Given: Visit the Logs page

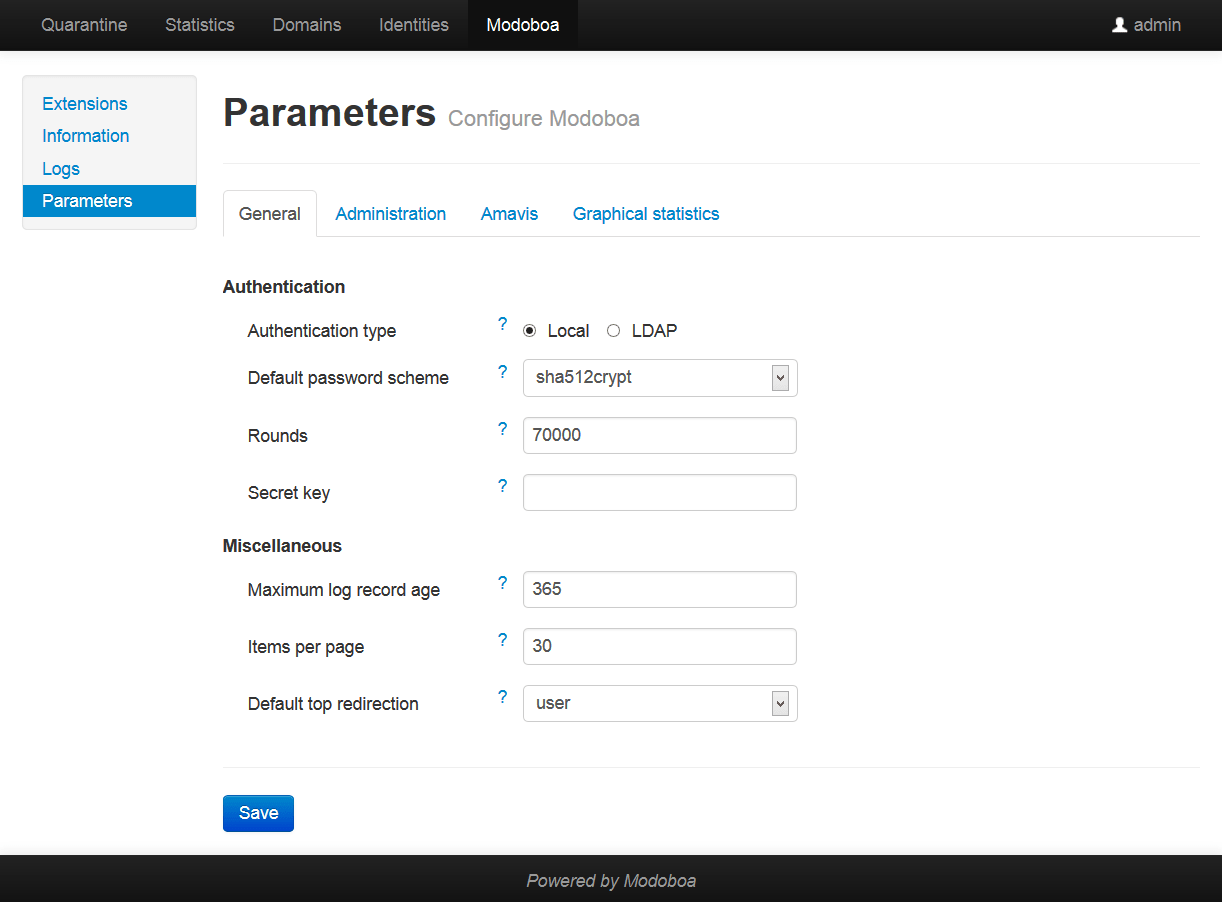Looking at the screenshot, I should tap(60, 168).
